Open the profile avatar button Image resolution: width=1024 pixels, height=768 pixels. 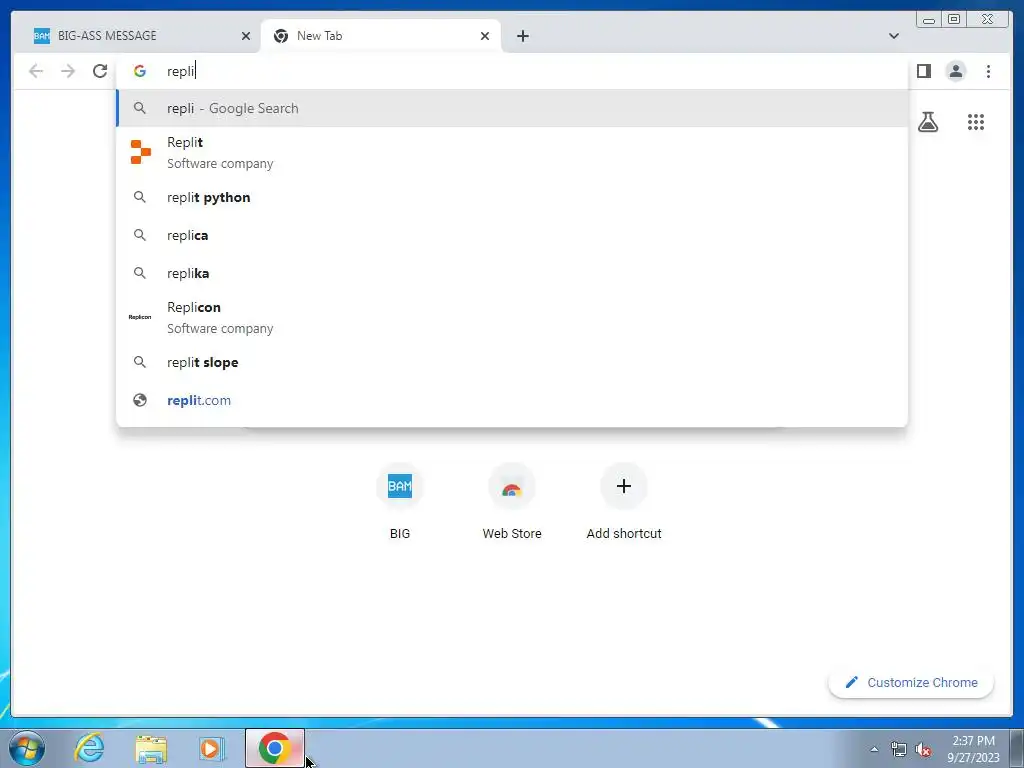point(955,71)
